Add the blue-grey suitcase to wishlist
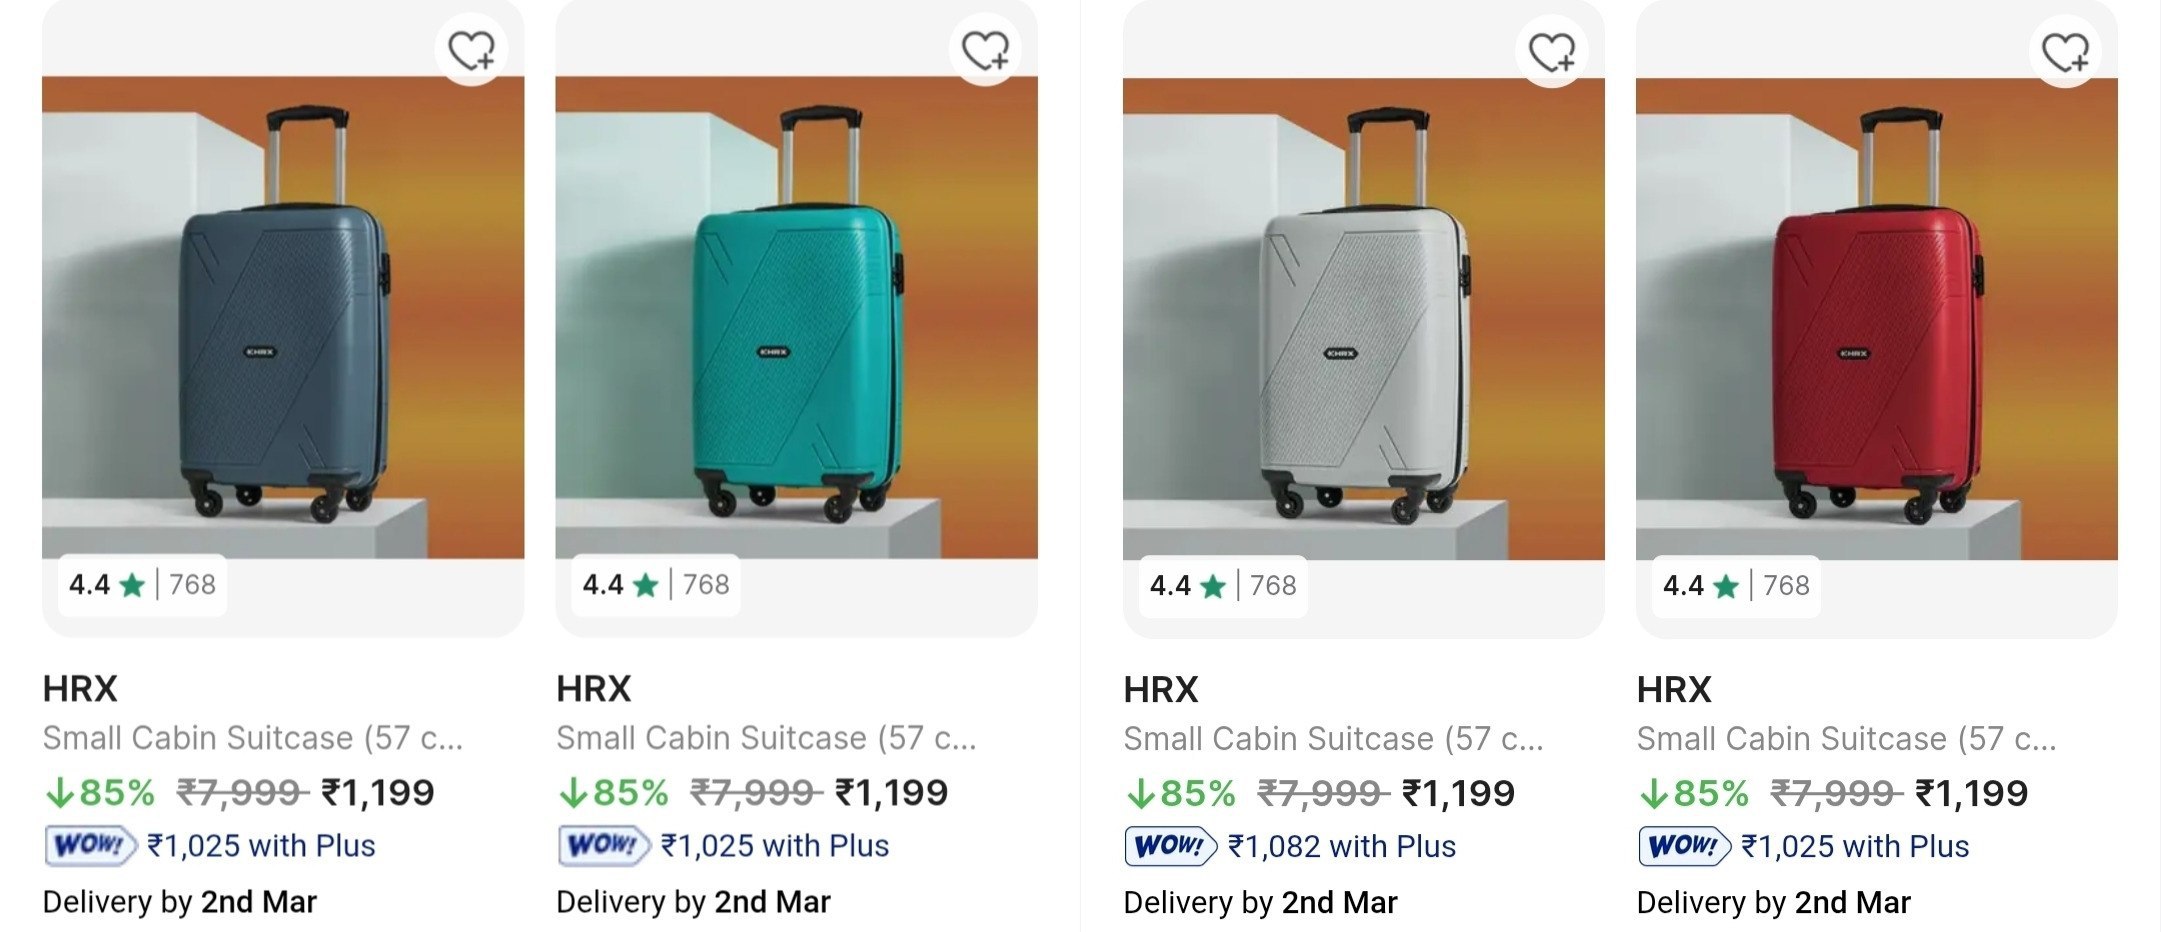The image size is (2161, 932). tap(471, 50)
